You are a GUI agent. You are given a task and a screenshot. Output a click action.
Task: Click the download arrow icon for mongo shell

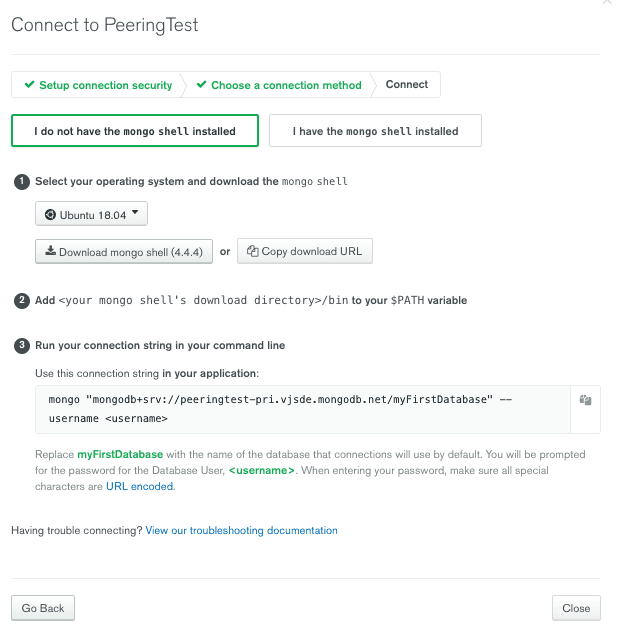(x=49, y=252)
